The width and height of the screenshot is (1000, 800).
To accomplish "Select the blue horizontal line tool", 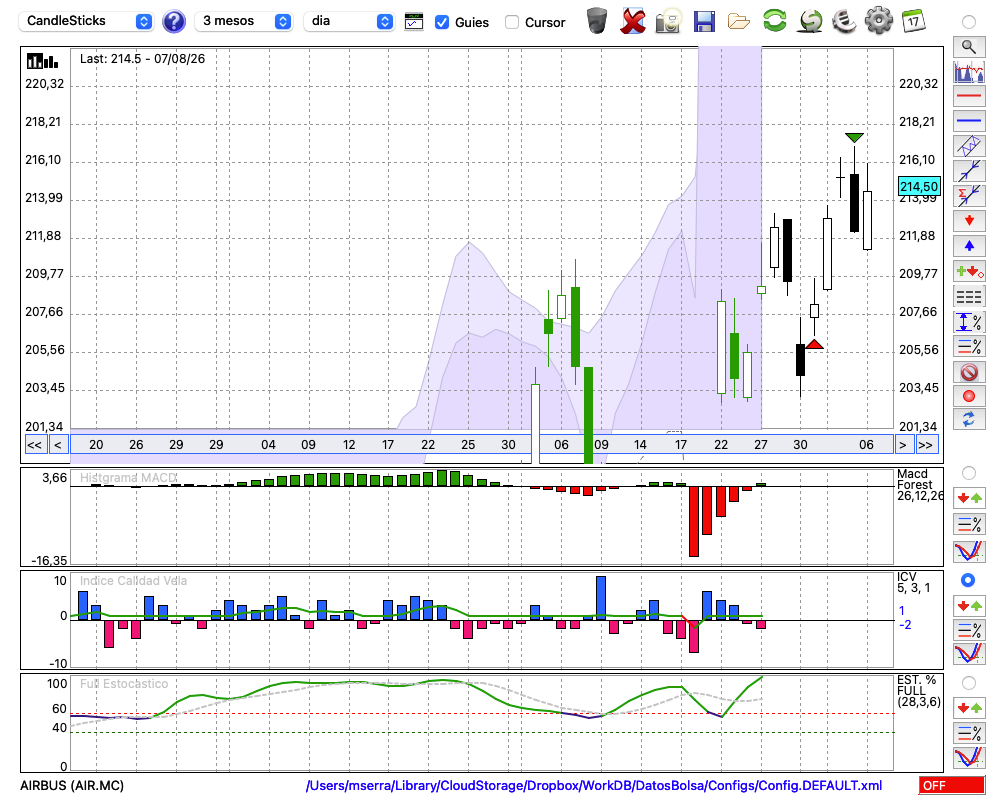I will [x=969, y=121].
